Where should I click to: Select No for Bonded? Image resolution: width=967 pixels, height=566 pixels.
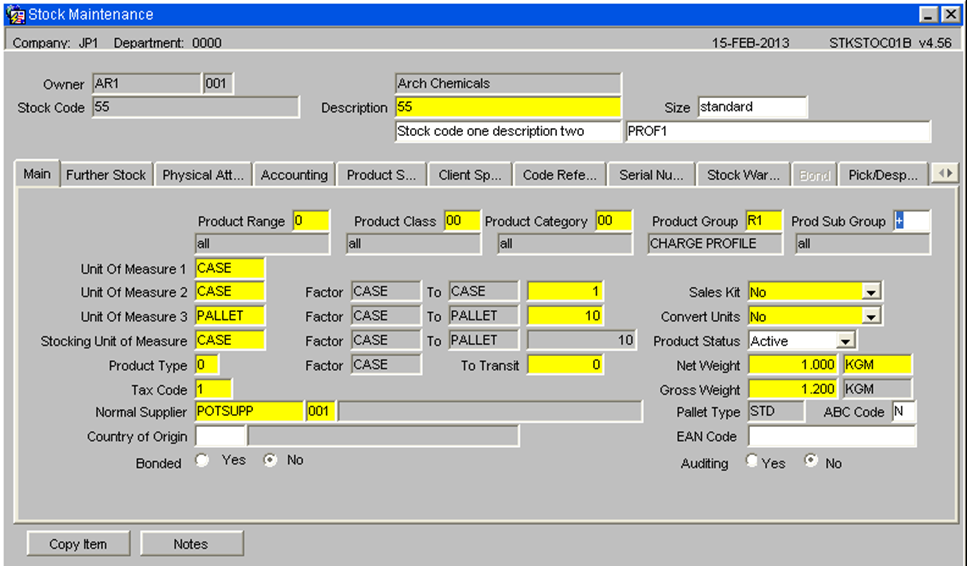(270, 460)
